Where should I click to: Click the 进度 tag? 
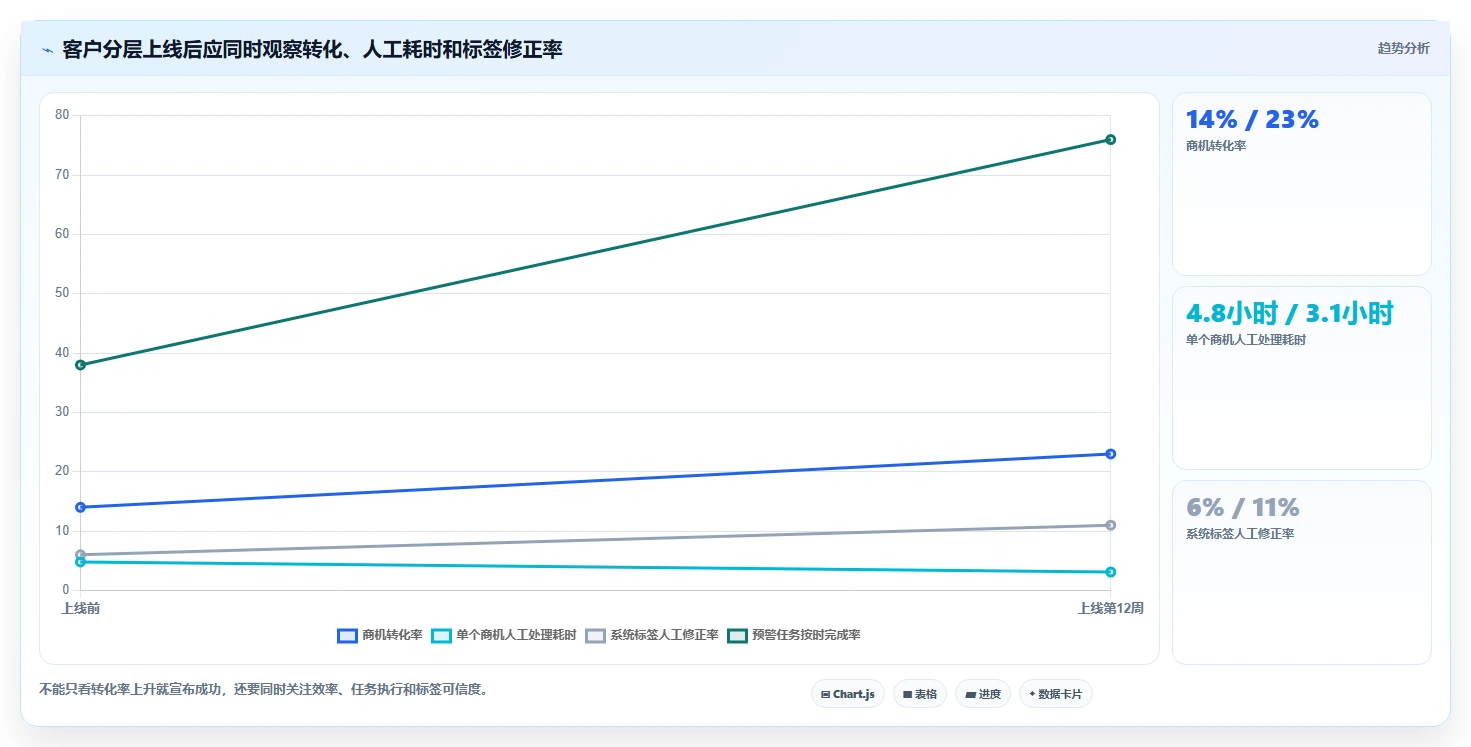pos(983,694)
